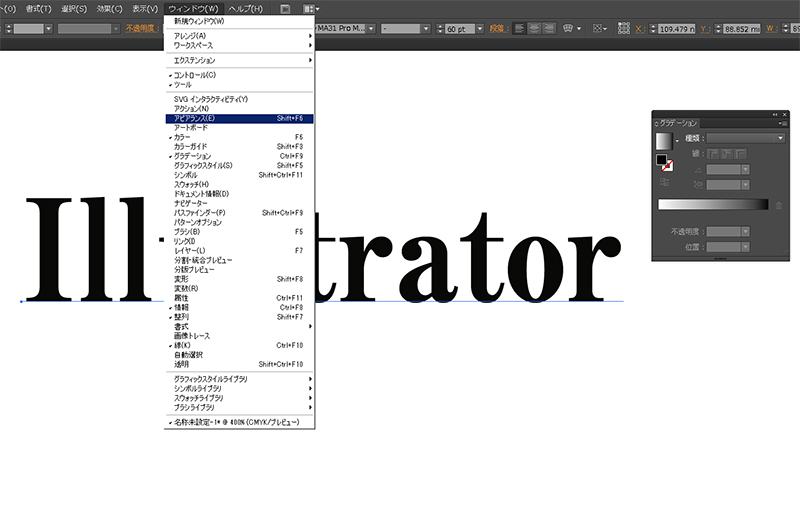Toggle the checked グラデーション panel entry
This screenshot has height=520, width=800.
pos(239,156)
